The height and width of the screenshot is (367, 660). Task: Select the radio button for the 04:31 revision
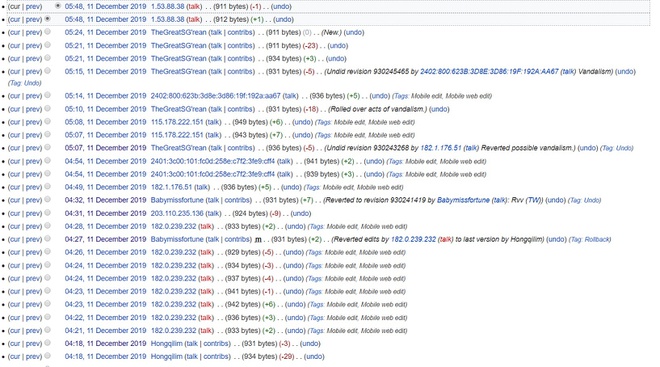tap(48, 213)
